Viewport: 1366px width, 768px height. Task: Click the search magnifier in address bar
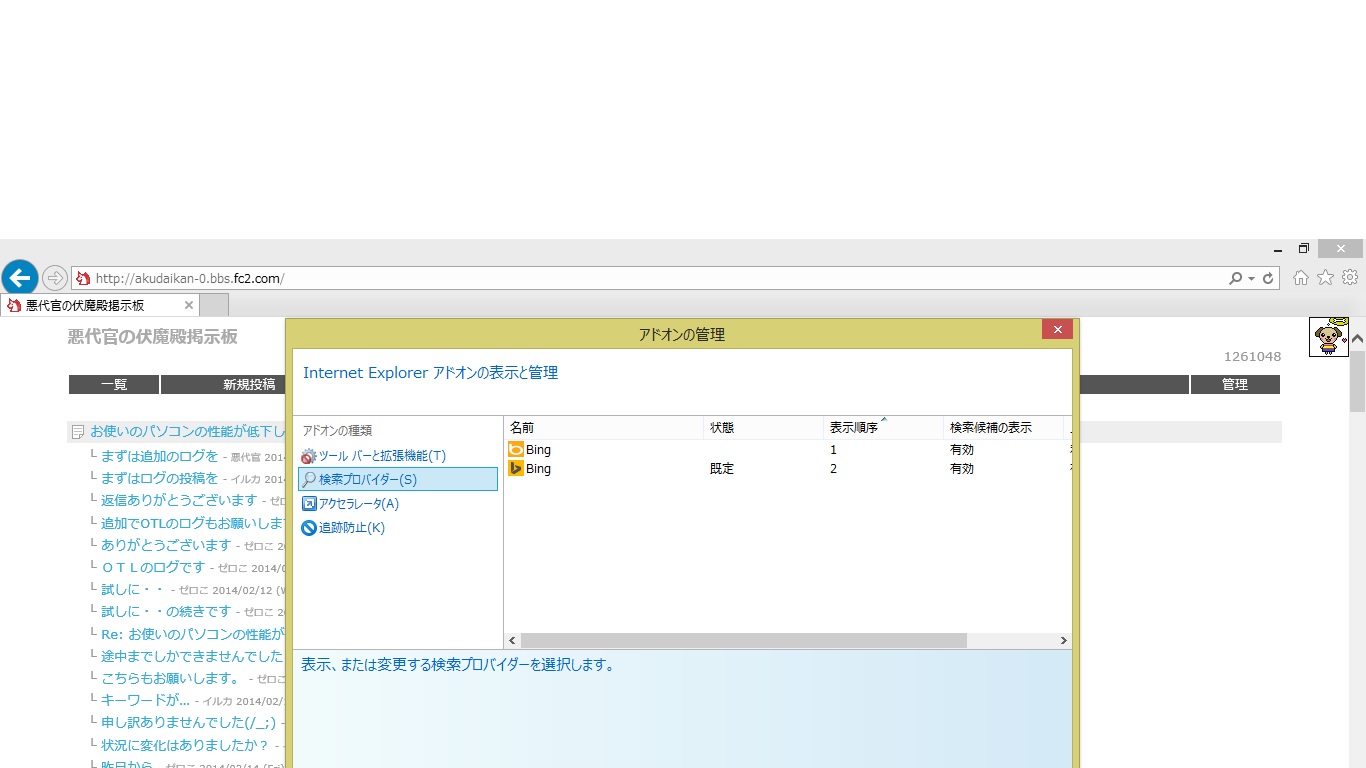click(1236, 278)
